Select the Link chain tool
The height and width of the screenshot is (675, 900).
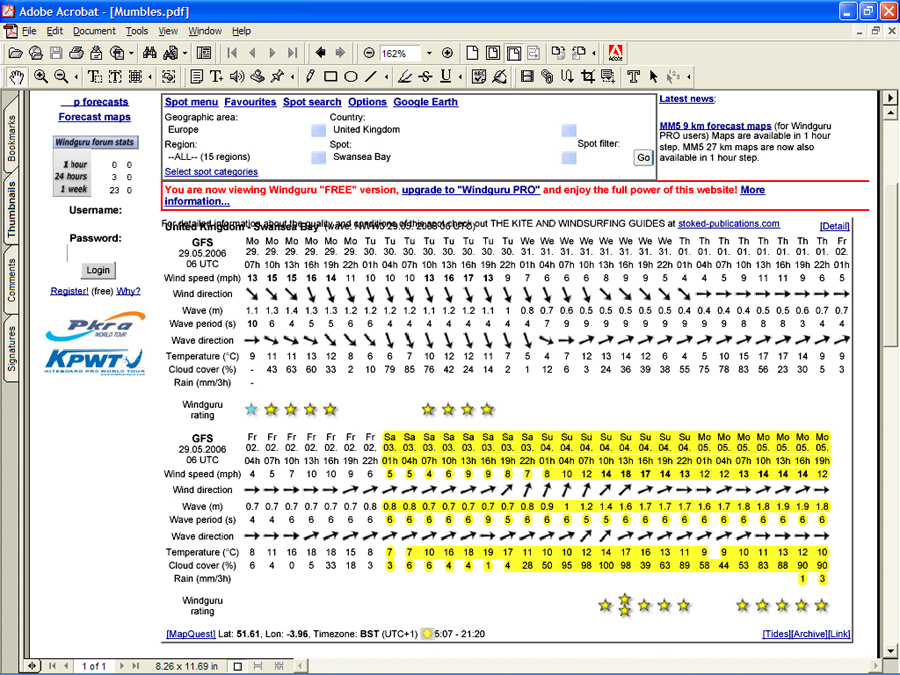(x=546, y=76)
